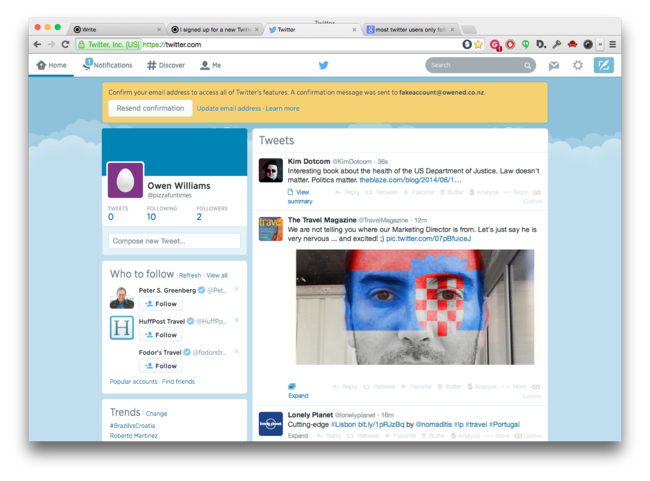
Task: Bookmark the page with the star icon
Action: click(x=479, y=44)
